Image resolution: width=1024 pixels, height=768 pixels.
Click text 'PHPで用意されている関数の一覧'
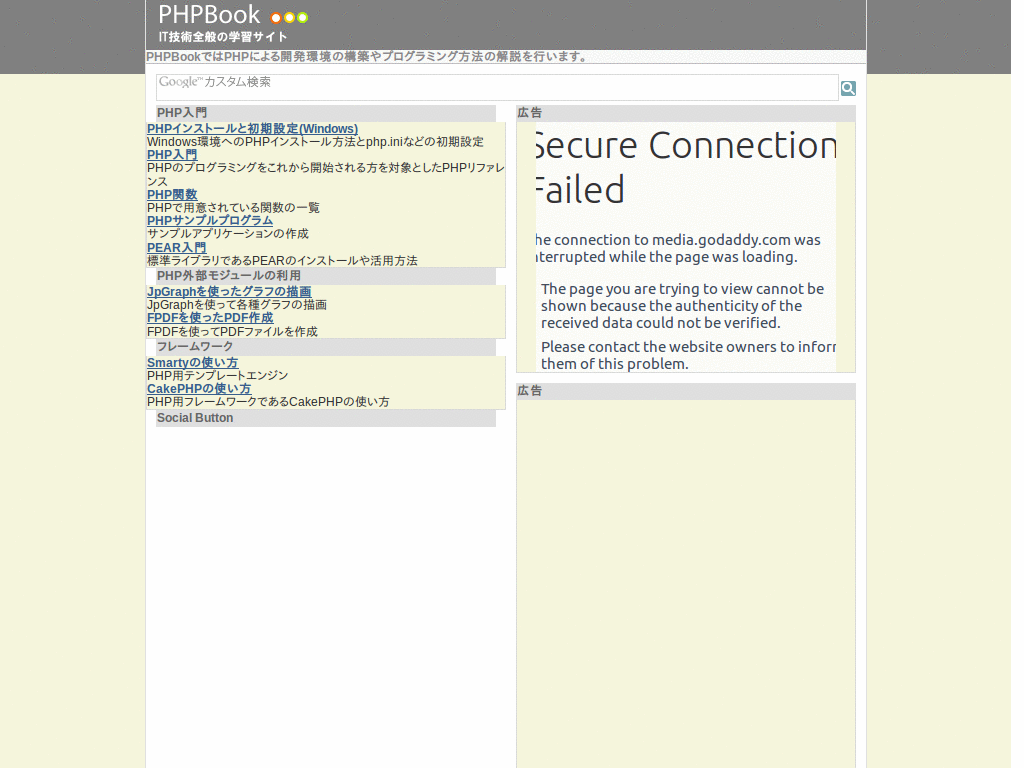tap(233, 208)
